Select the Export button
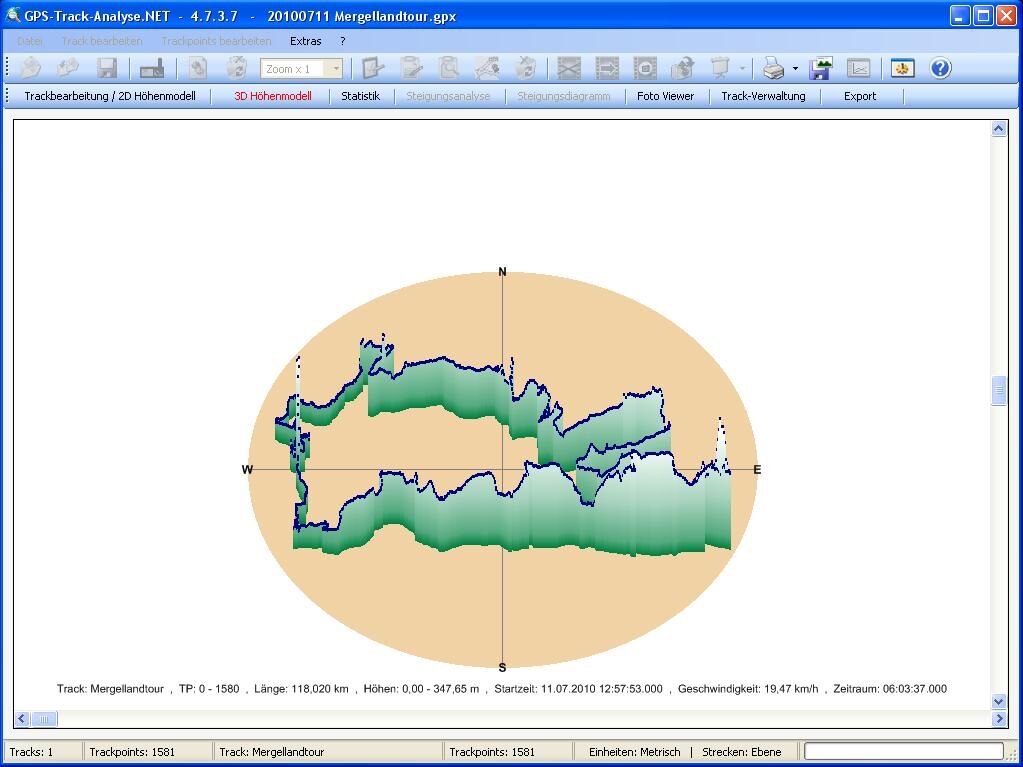The width and height of the screenshot is (1023, 767). coord(859,96)
